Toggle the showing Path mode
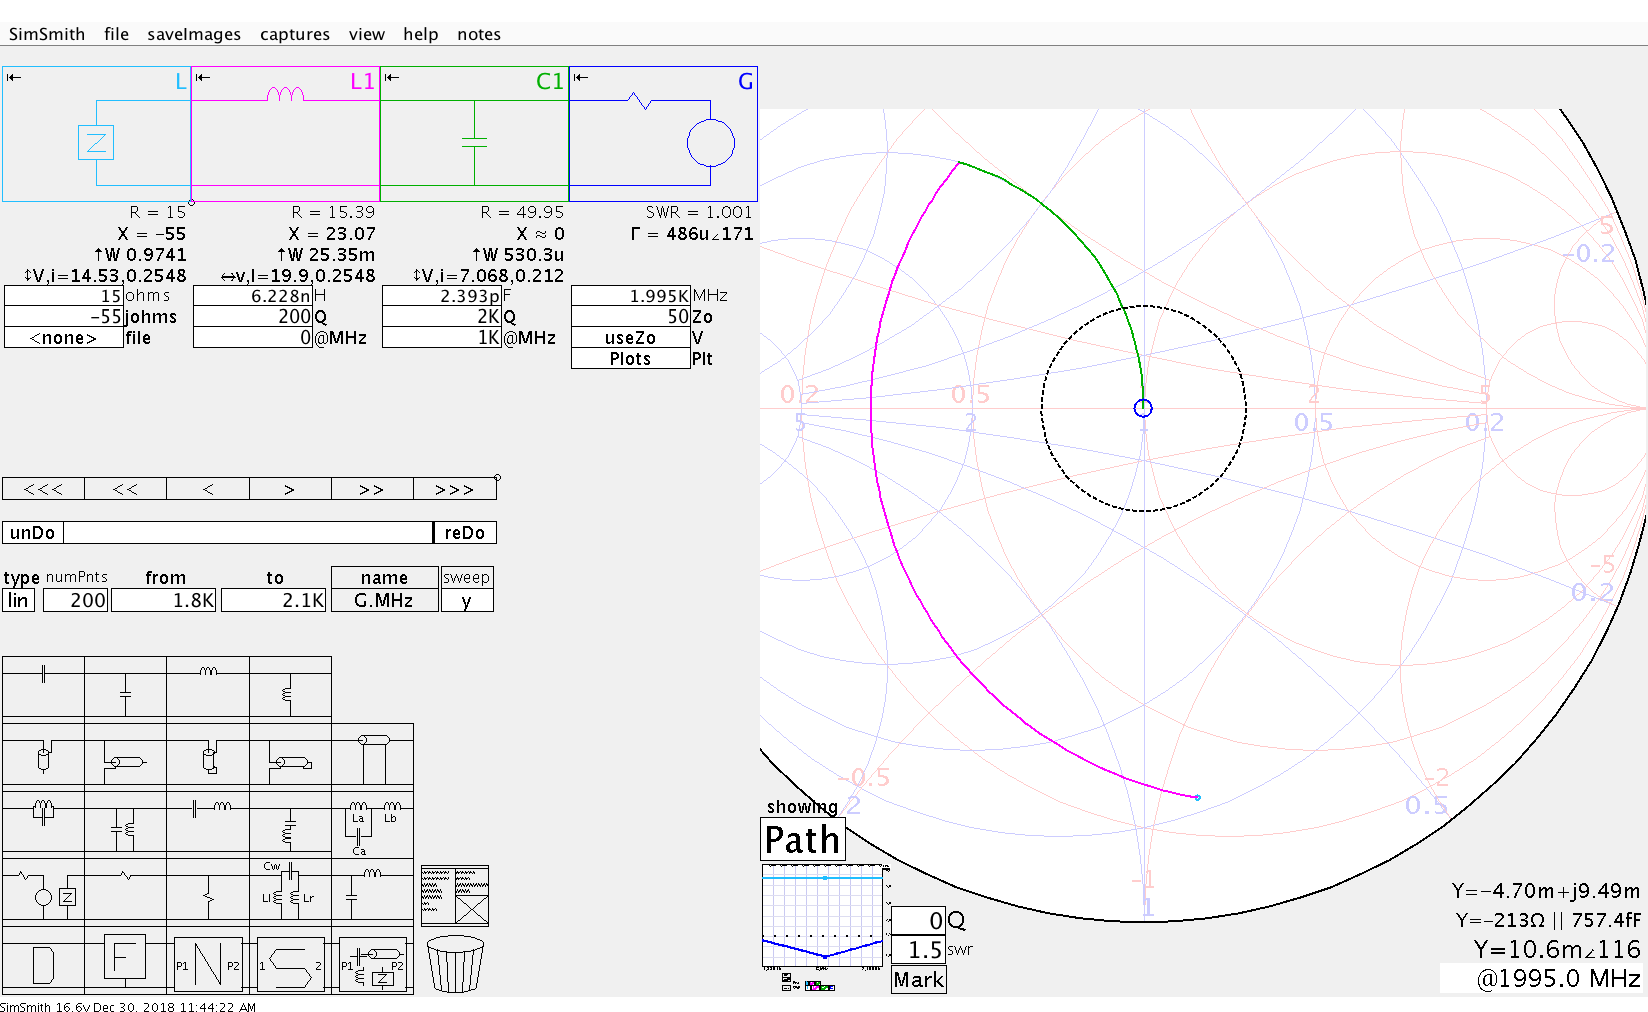The width and height of the screenshot is (1648, 1012). tap(803, 840)
